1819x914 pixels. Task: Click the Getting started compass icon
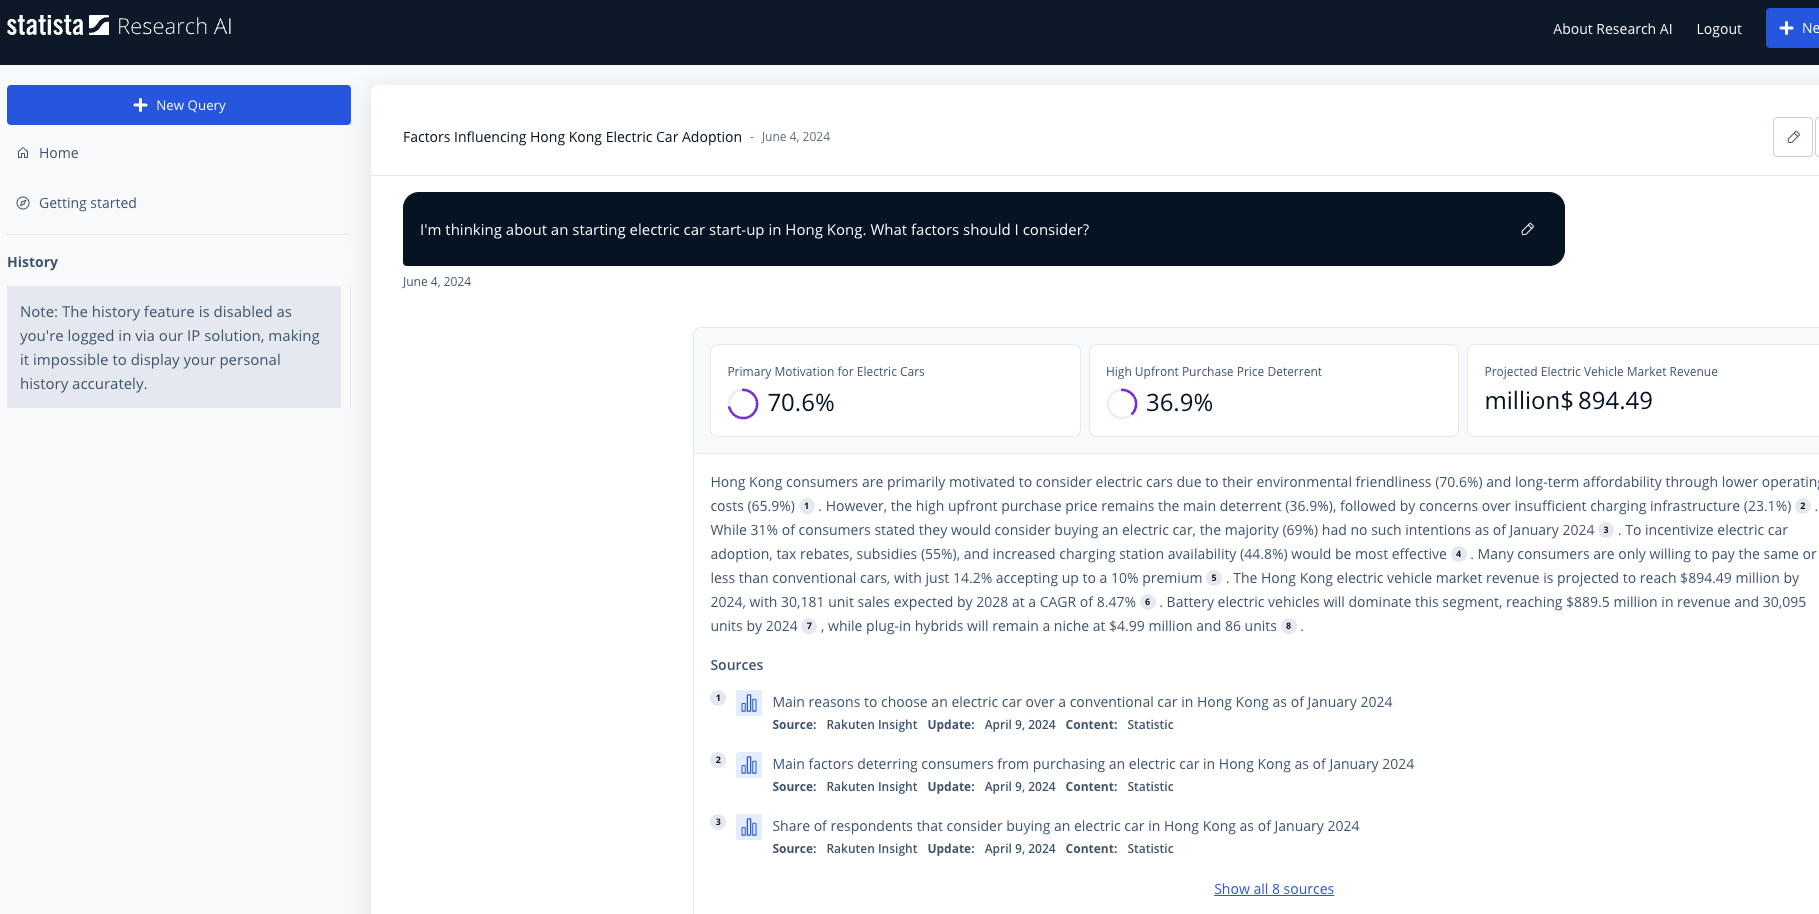(23, 203)
